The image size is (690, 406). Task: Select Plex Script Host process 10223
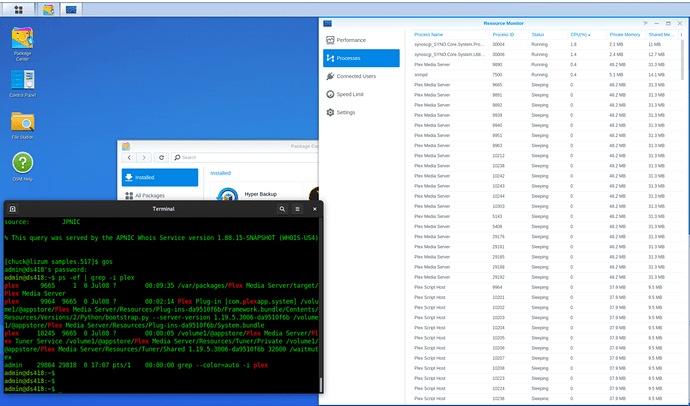546,378
